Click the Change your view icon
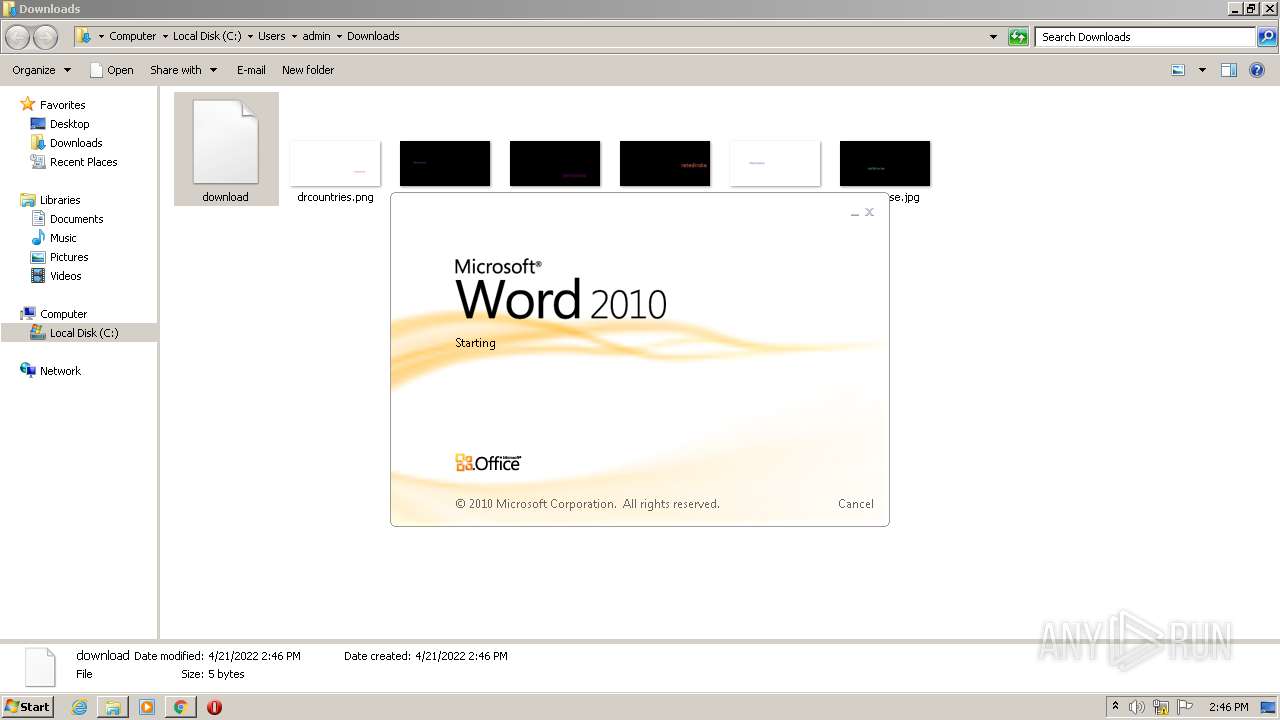The width and height of the screenshot is (1280, 720). (1178, 70)
